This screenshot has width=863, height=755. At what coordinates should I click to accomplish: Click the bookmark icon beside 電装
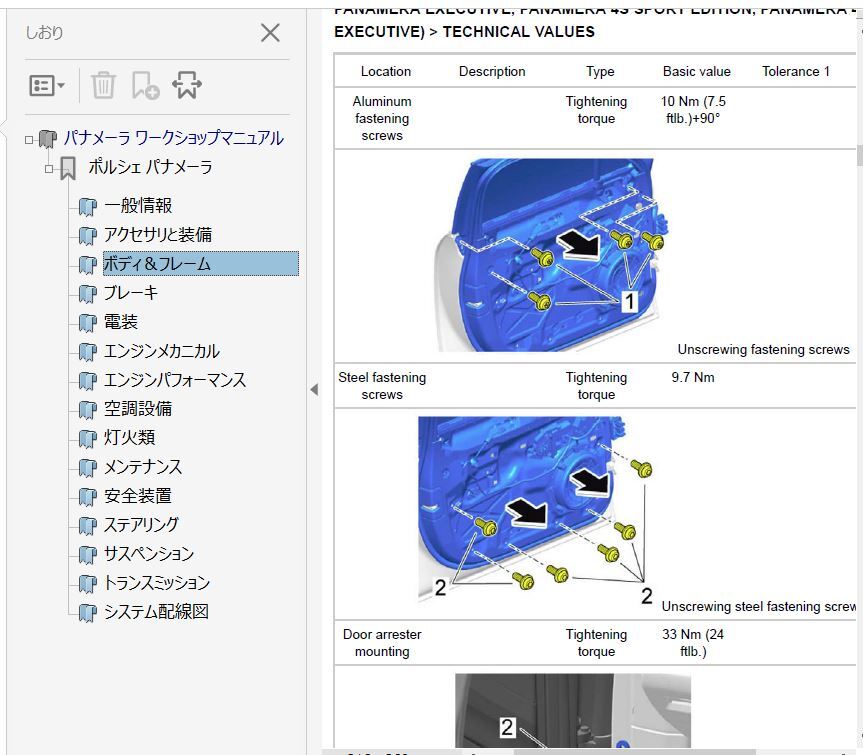point(88,323)
